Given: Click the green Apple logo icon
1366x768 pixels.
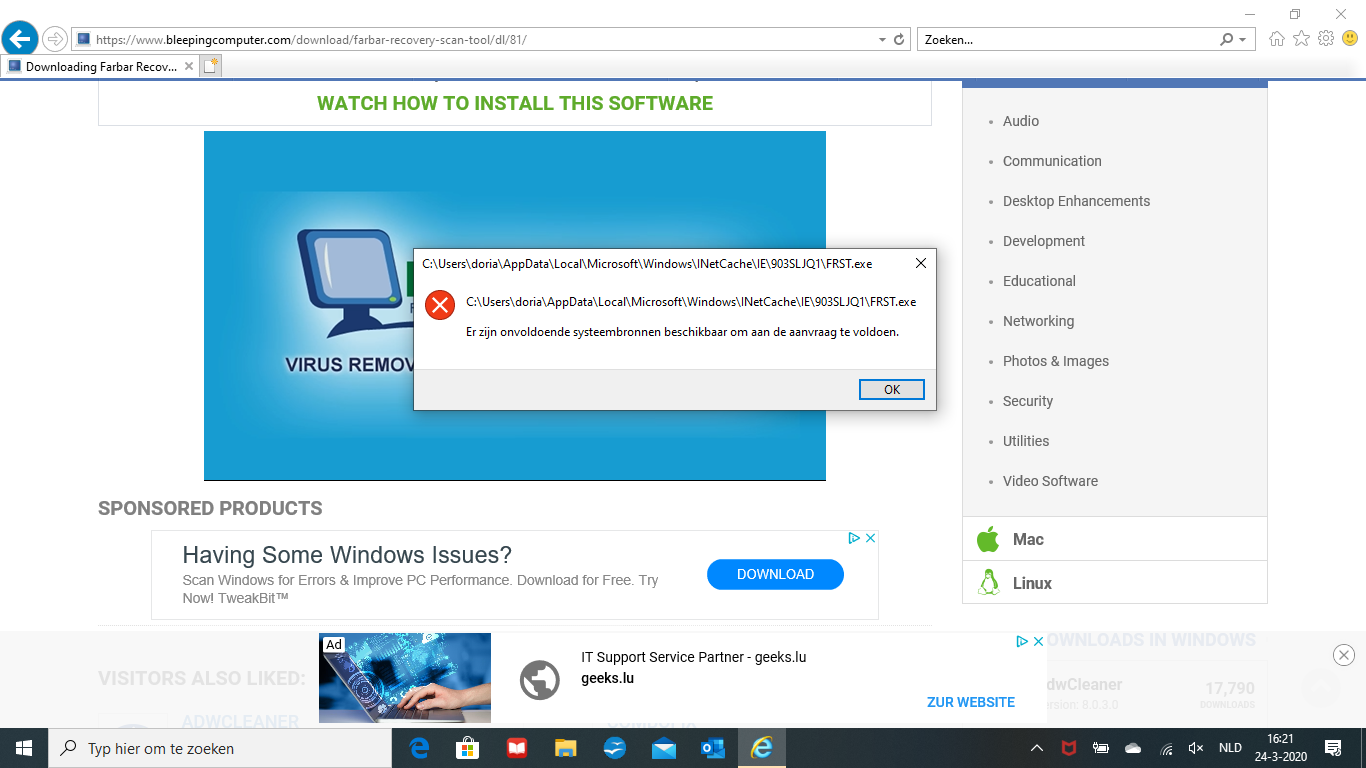Looking at the screenshot, I should 988,539.
